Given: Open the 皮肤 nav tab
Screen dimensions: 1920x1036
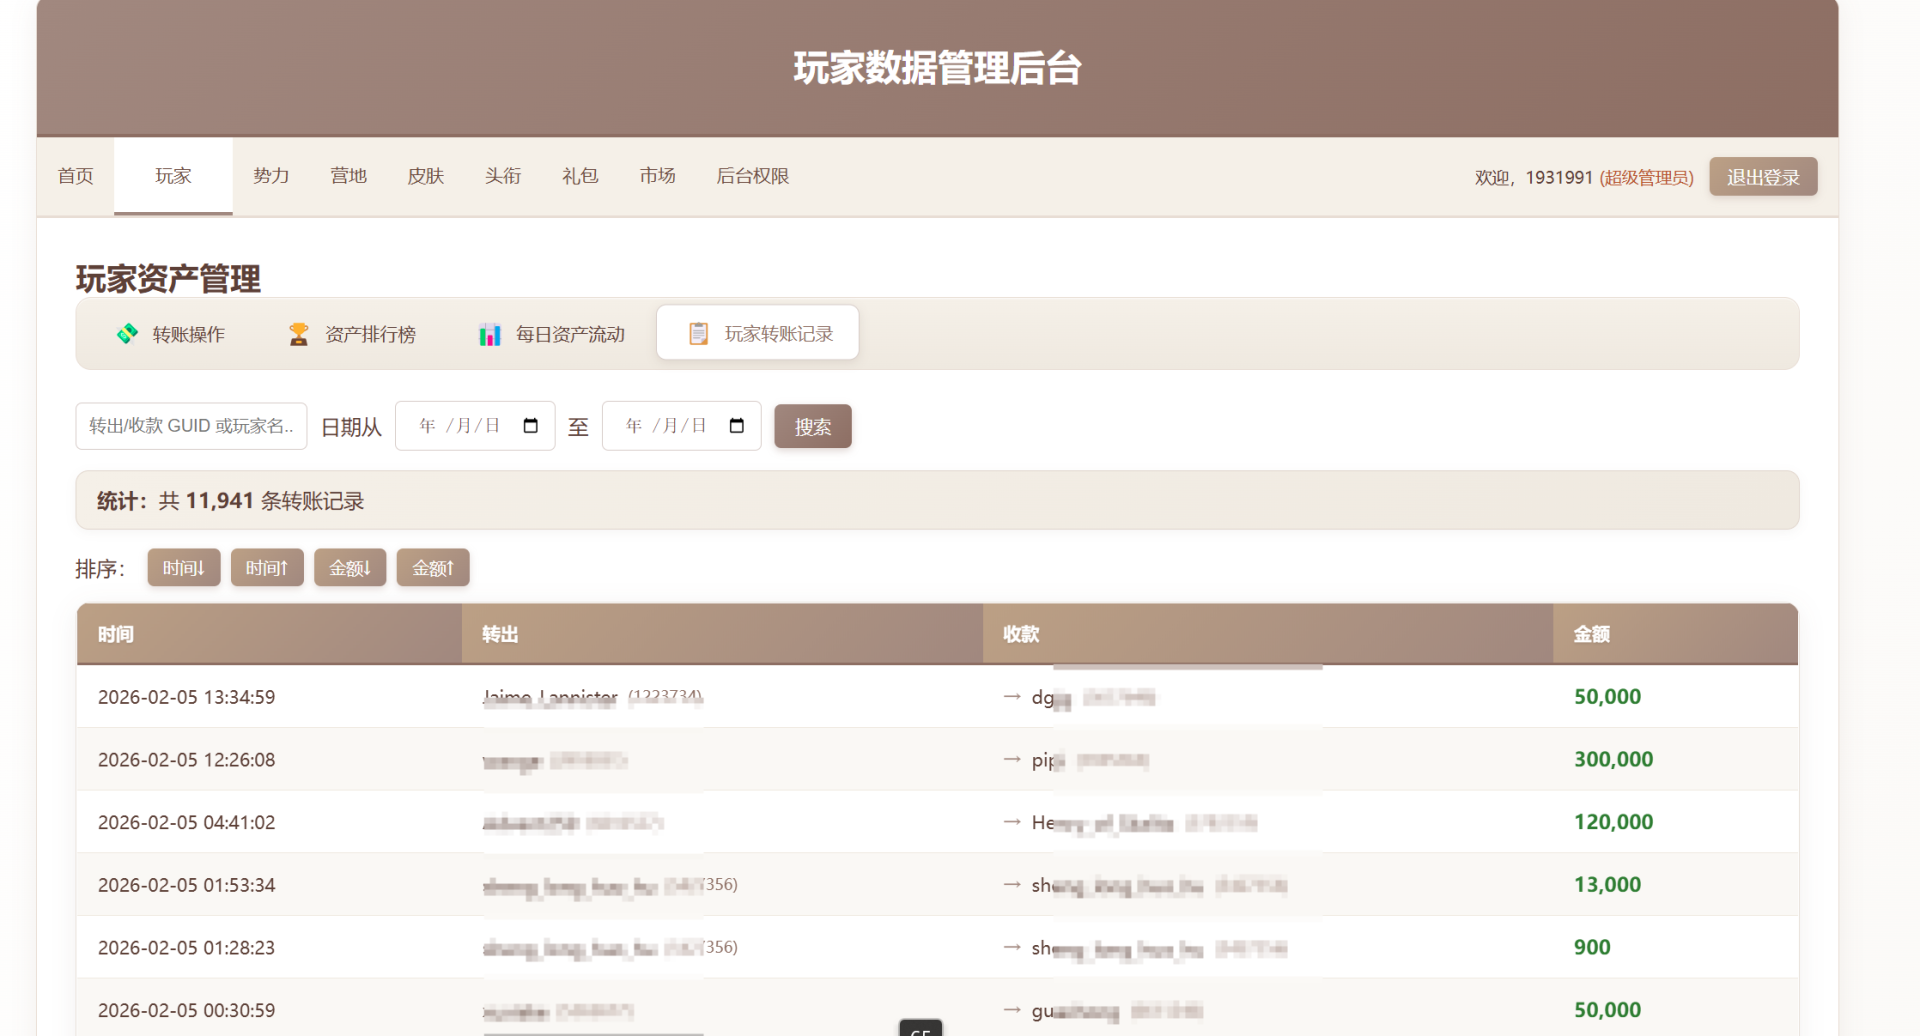Looking at the screenshot, I should [x=426, y=176].
